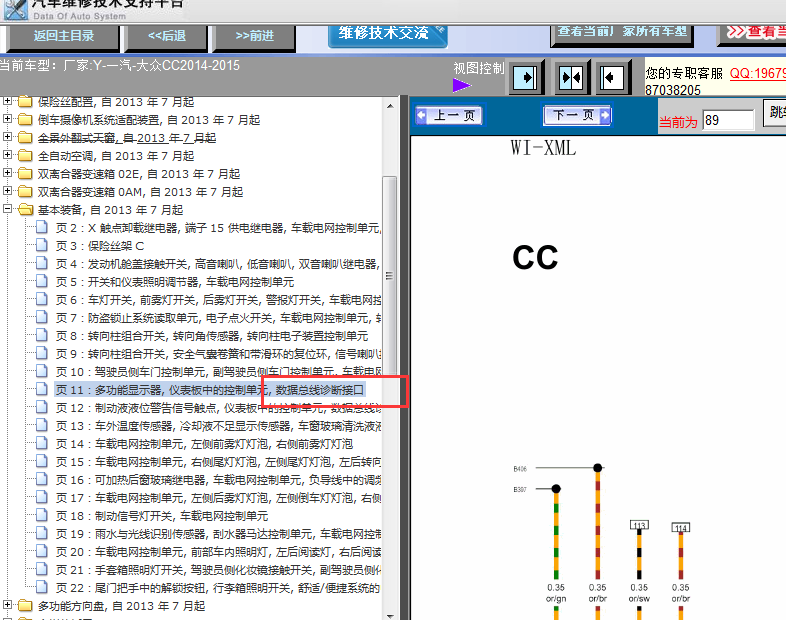
Task: Select 页 11 : 多功能显示器 entry
Action: (x=210, y=390)
